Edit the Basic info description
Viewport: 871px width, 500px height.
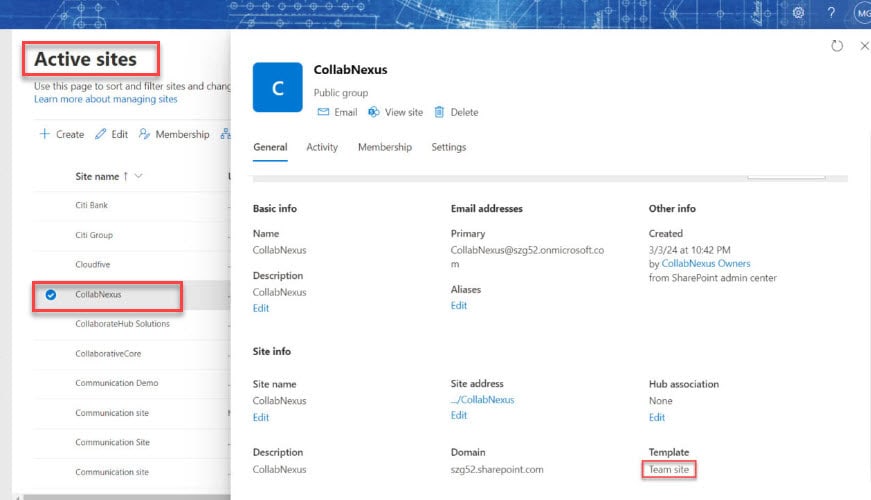point(261,308)
